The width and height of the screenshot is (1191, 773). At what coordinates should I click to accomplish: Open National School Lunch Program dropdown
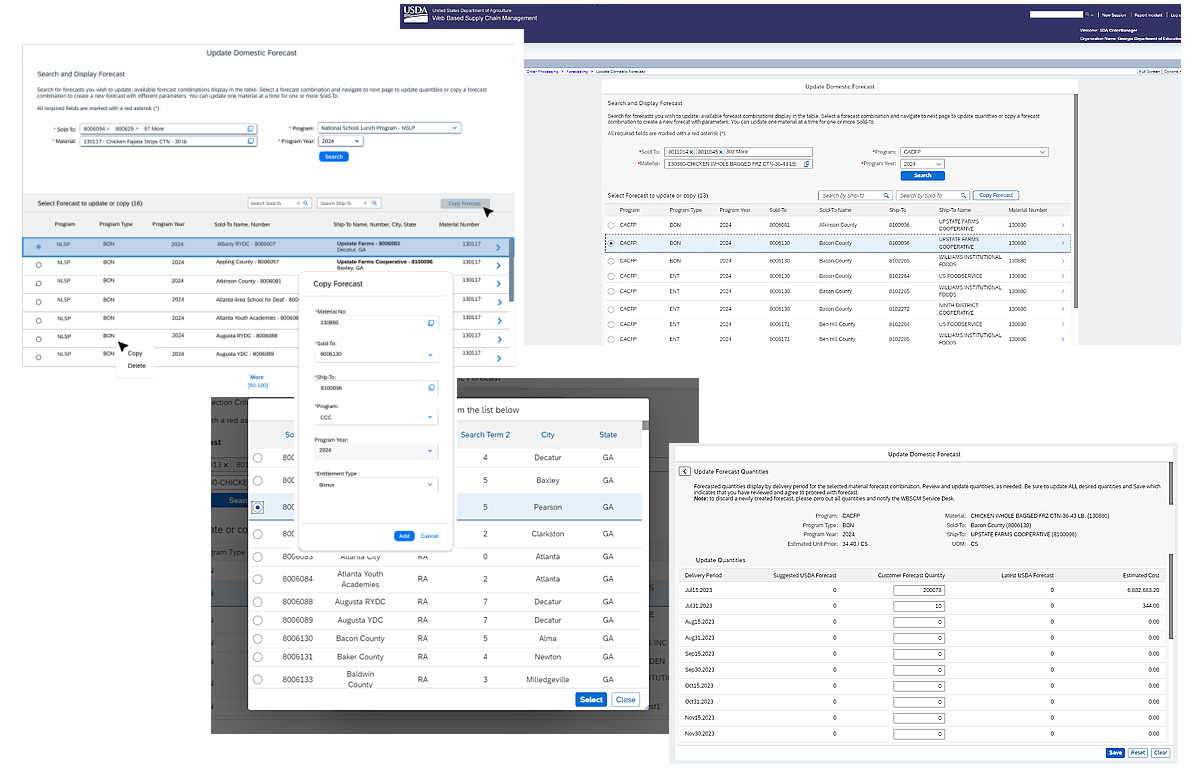pyautogui.click(x=455, y=128)
